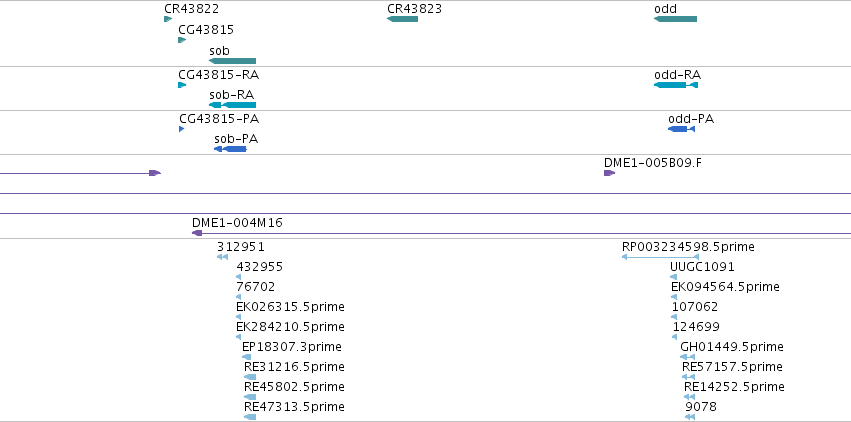Select the odd-RA transcript glyph
The image size is (851, 422).
coord(676,85)
